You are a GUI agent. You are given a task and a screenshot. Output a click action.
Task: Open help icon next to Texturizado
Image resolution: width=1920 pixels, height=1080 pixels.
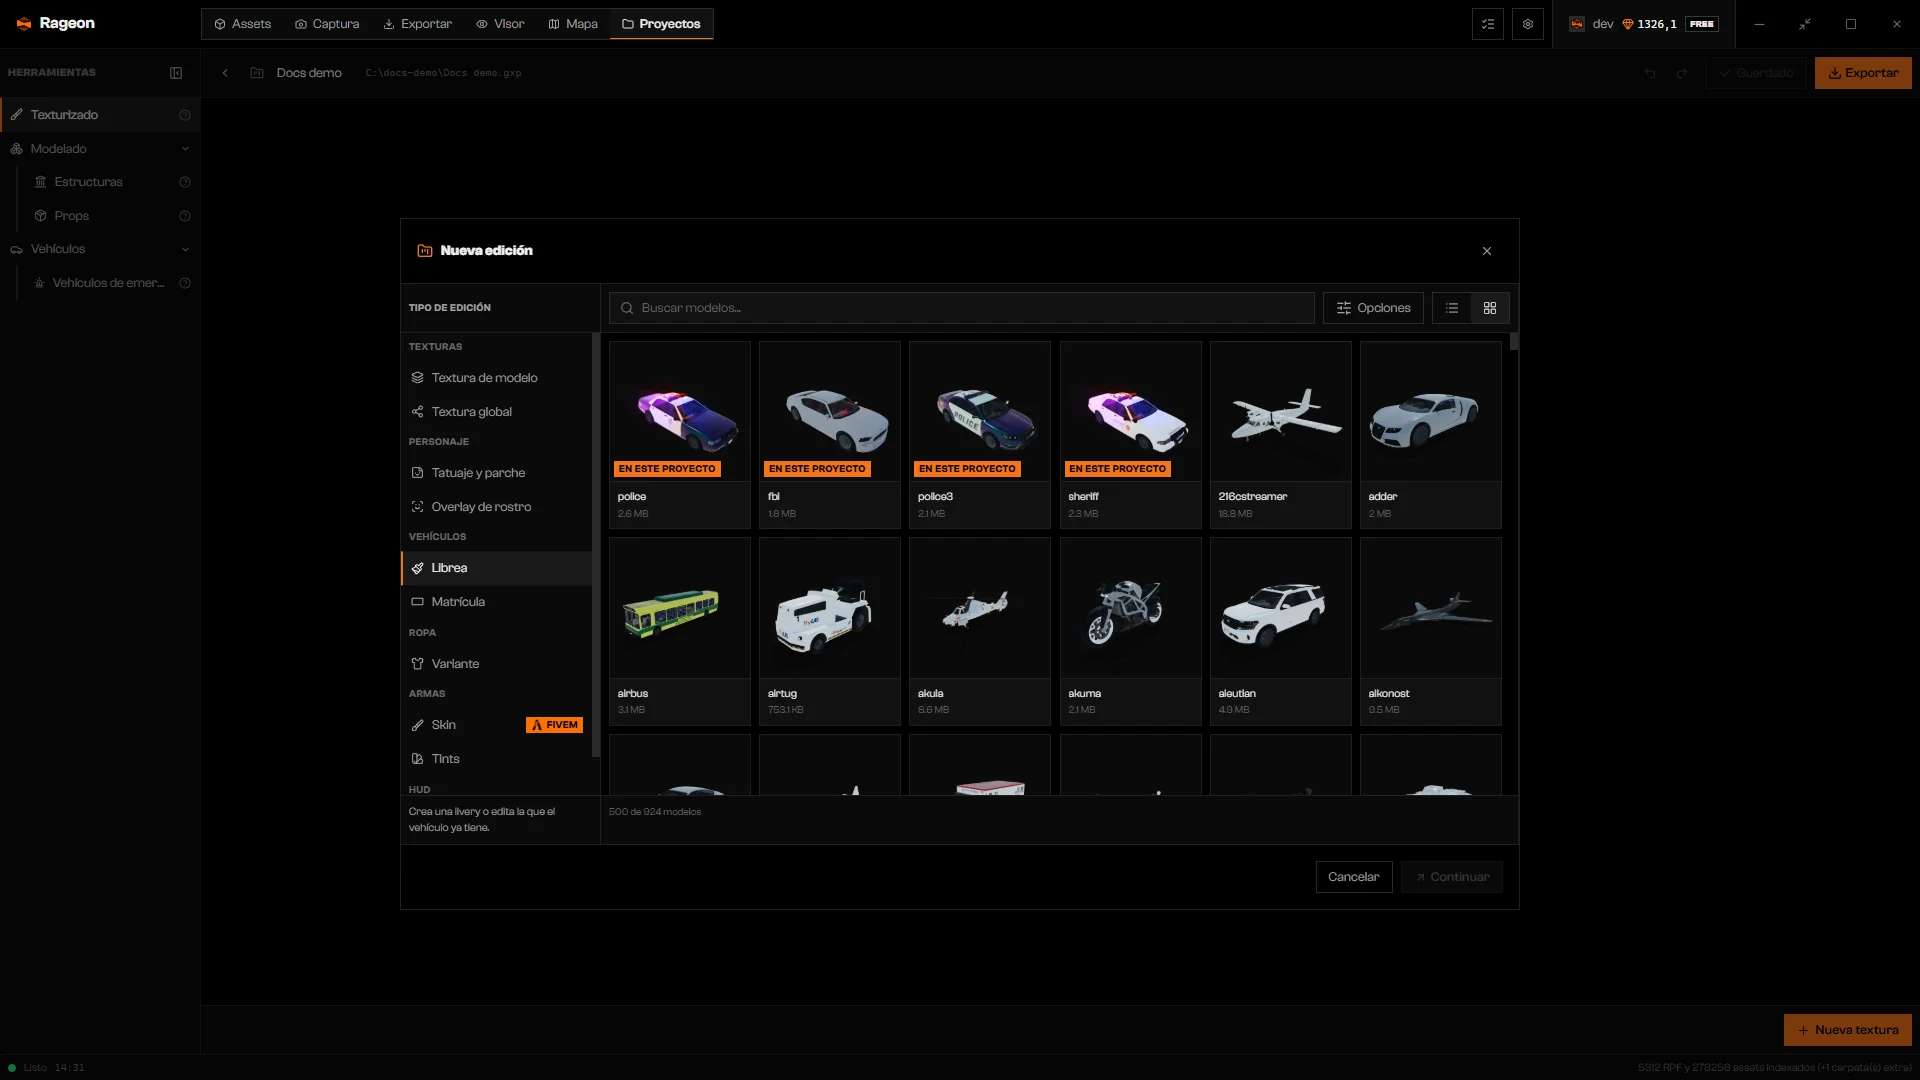tap(185, 115)
